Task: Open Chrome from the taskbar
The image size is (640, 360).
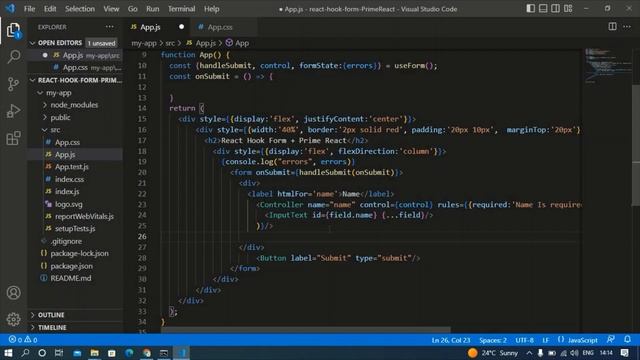Action: [x=147, y=353]
